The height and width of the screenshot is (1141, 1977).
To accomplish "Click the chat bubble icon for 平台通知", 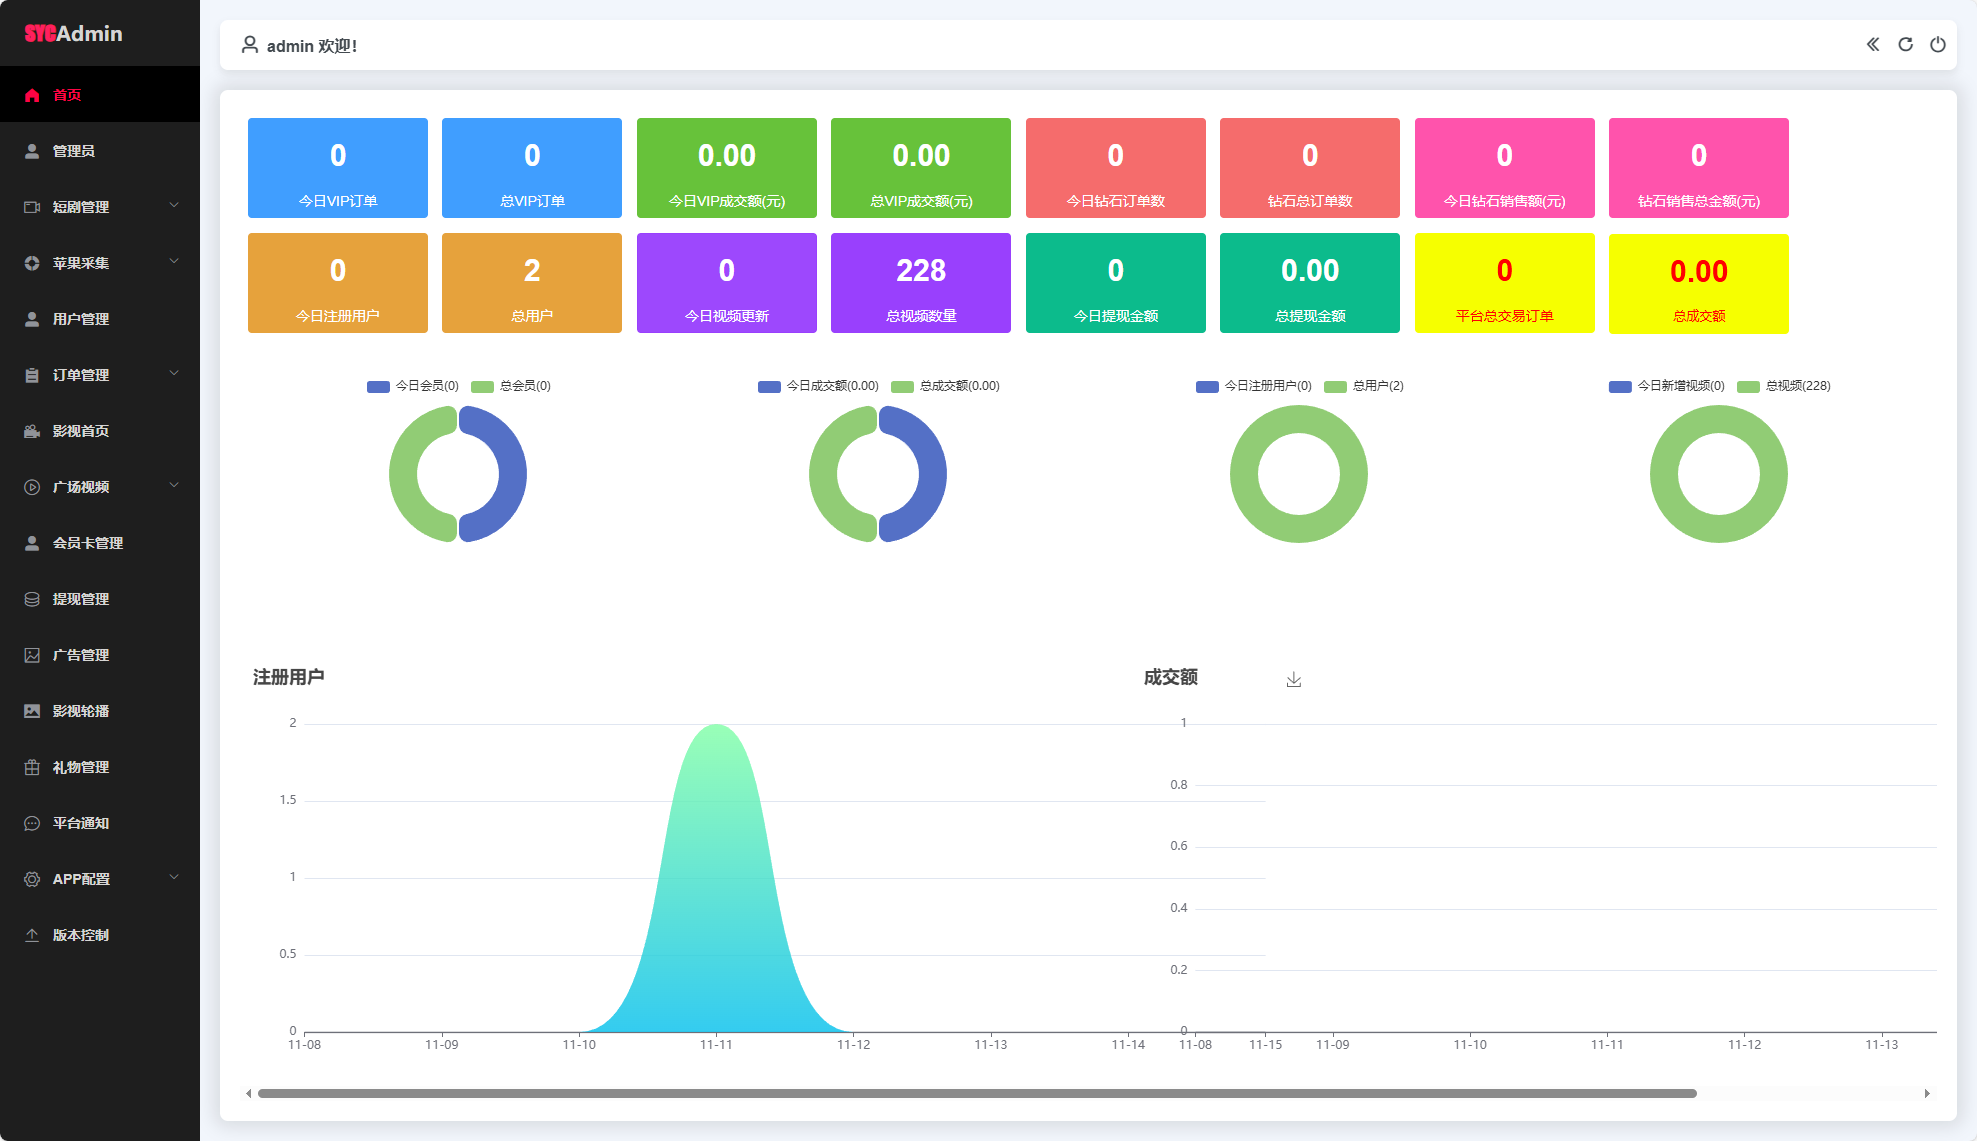I will pyautogui.click(x=32, y=823).
